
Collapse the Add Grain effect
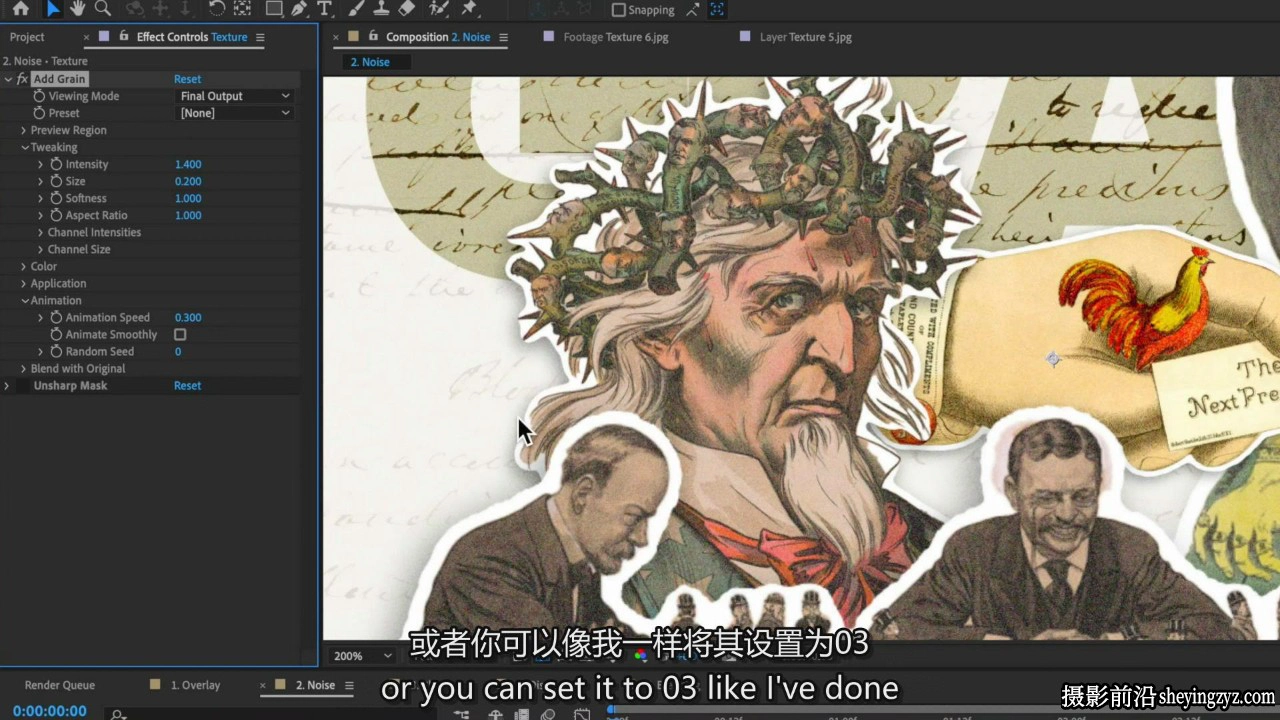click(x=8, y=79)
